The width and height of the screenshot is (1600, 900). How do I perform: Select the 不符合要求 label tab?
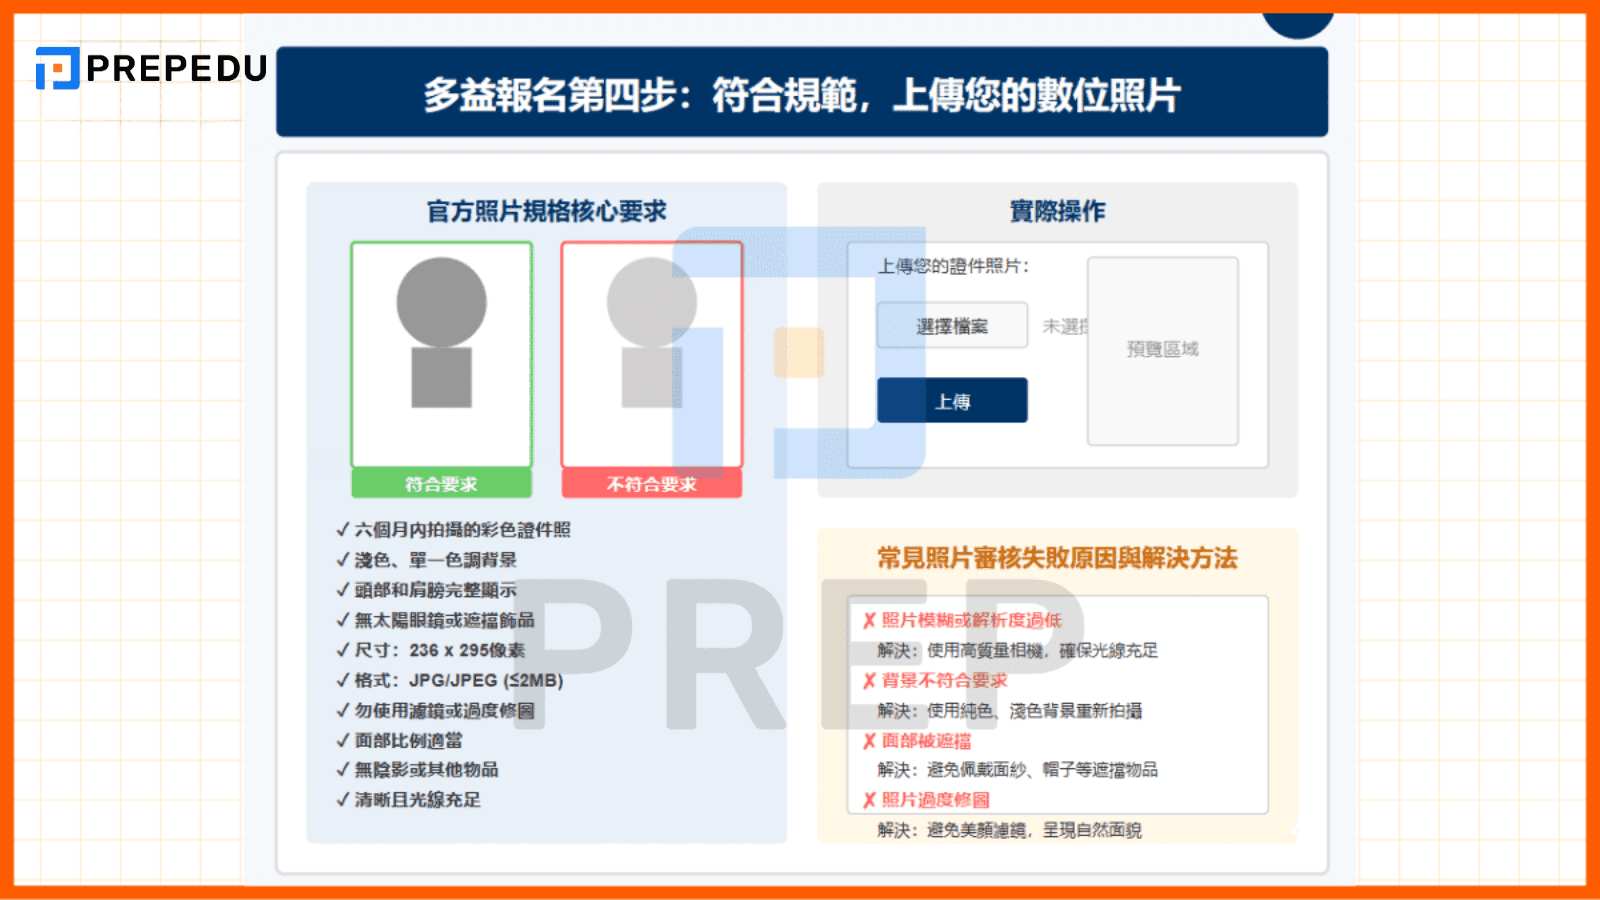652,483
